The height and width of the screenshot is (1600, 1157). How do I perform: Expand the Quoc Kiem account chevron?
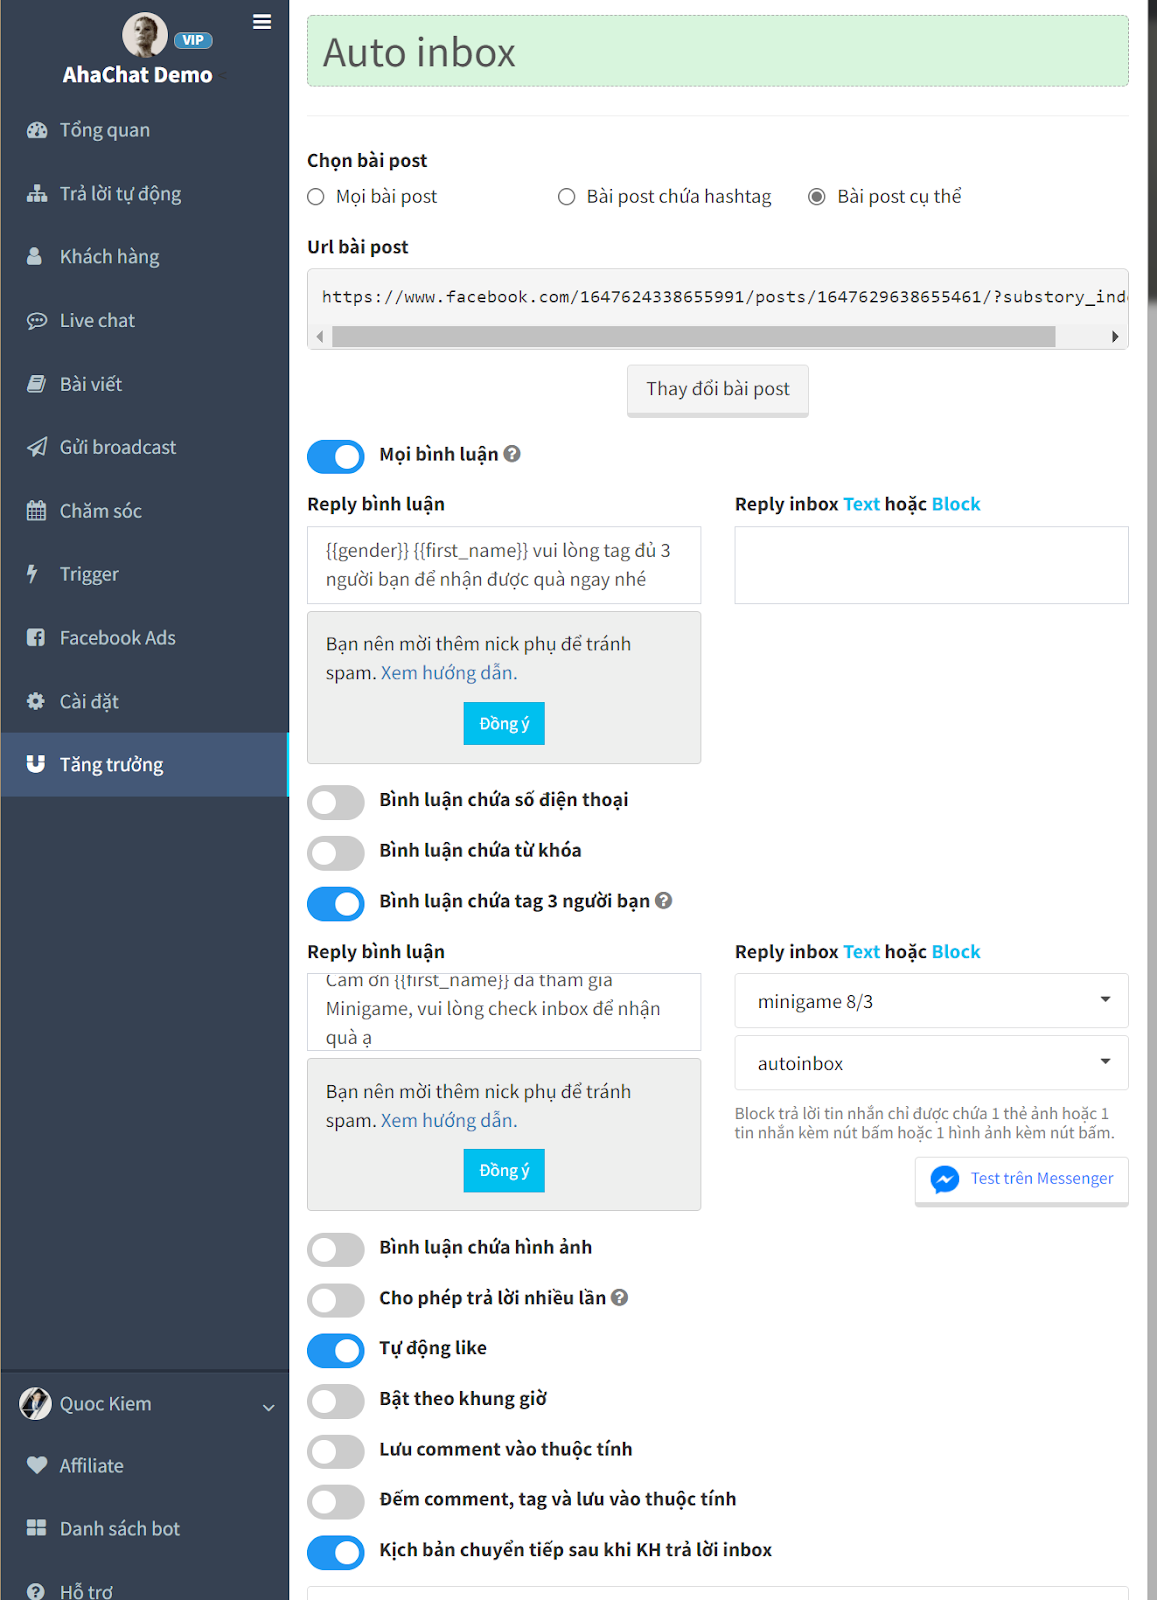[x=268, y=1407]
